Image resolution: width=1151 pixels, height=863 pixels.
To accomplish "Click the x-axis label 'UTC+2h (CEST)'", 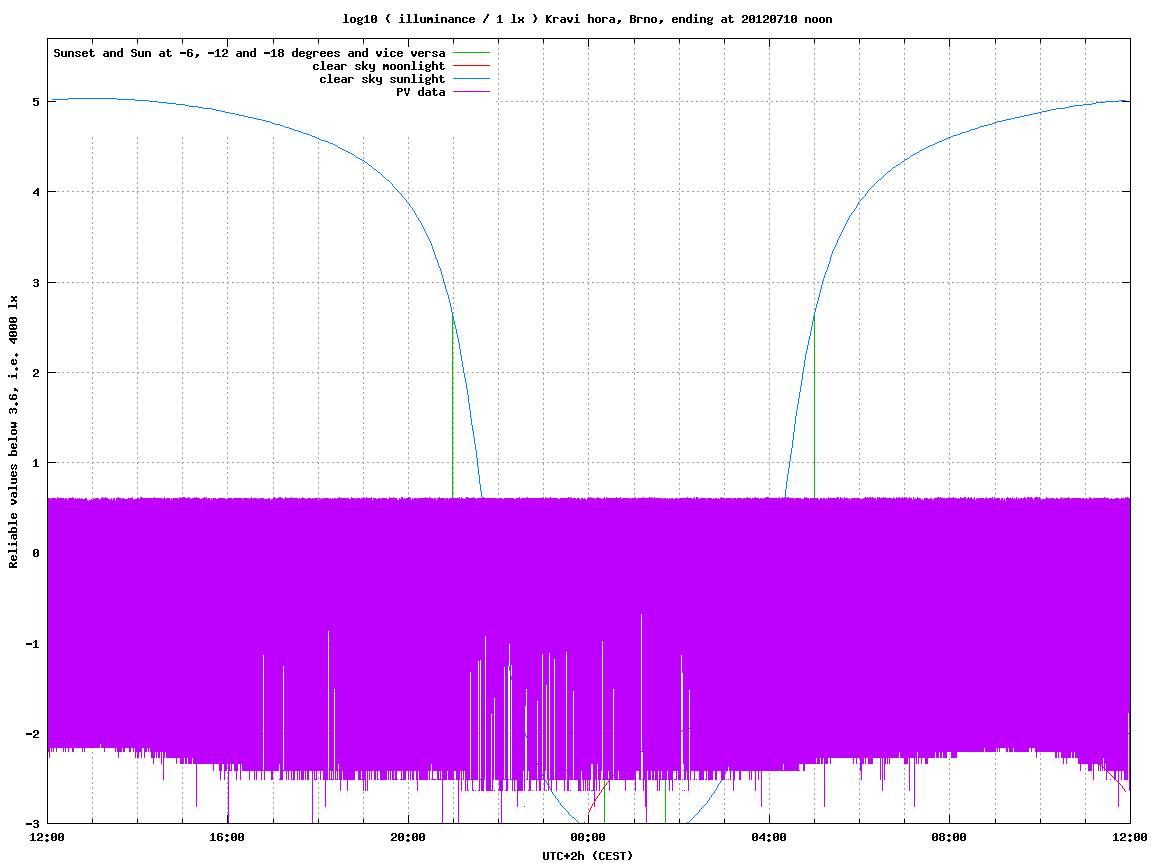I will click(587, 856).
